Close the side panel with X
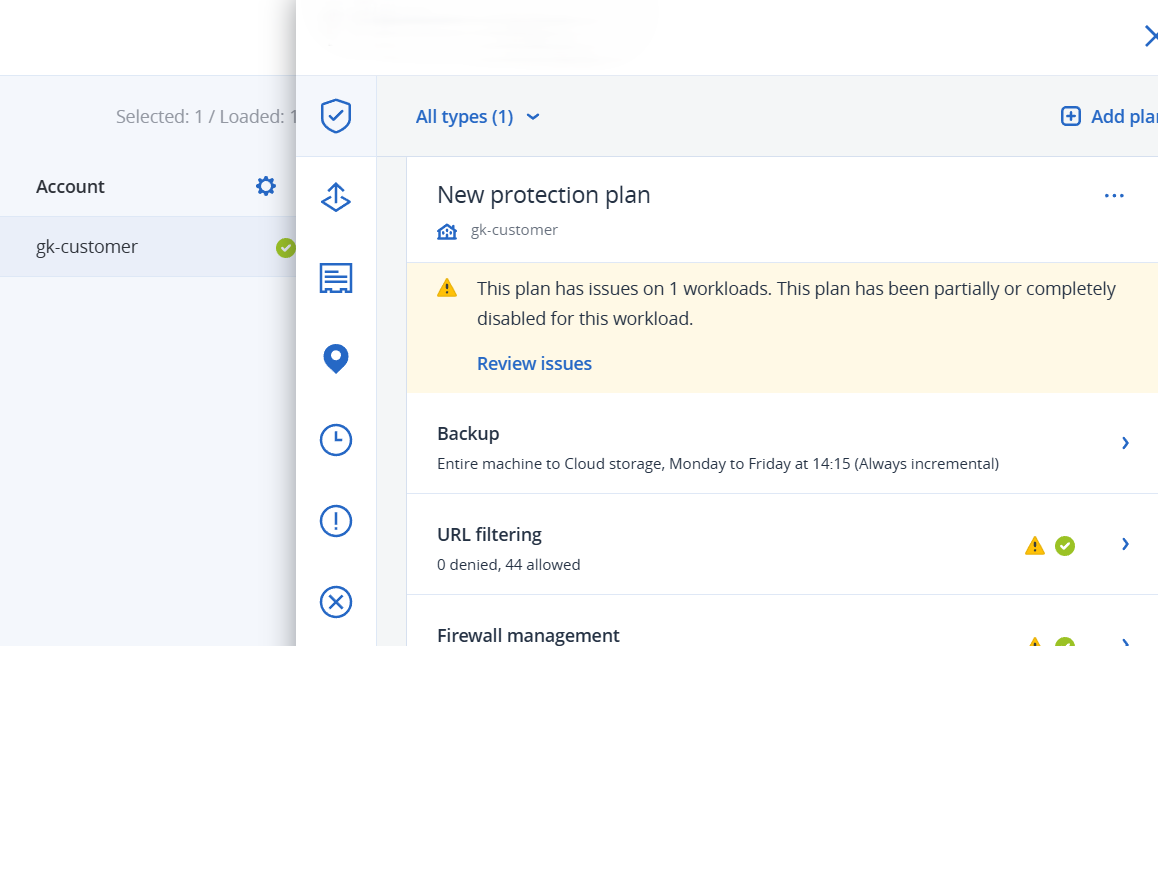The width and height of the screenshot is (1158, 892). 1150,37
